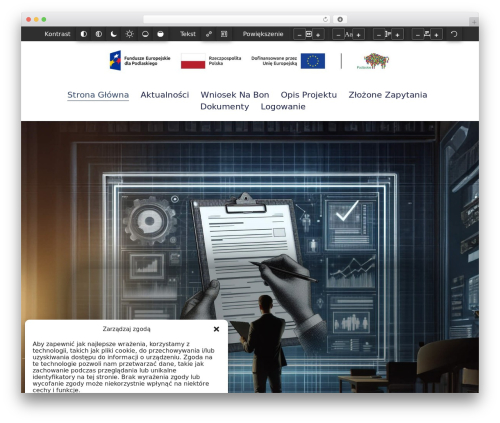Viewport: 500px width, 423px height.
Task: Switch to night mode moon icon
Action: (114, 34)
